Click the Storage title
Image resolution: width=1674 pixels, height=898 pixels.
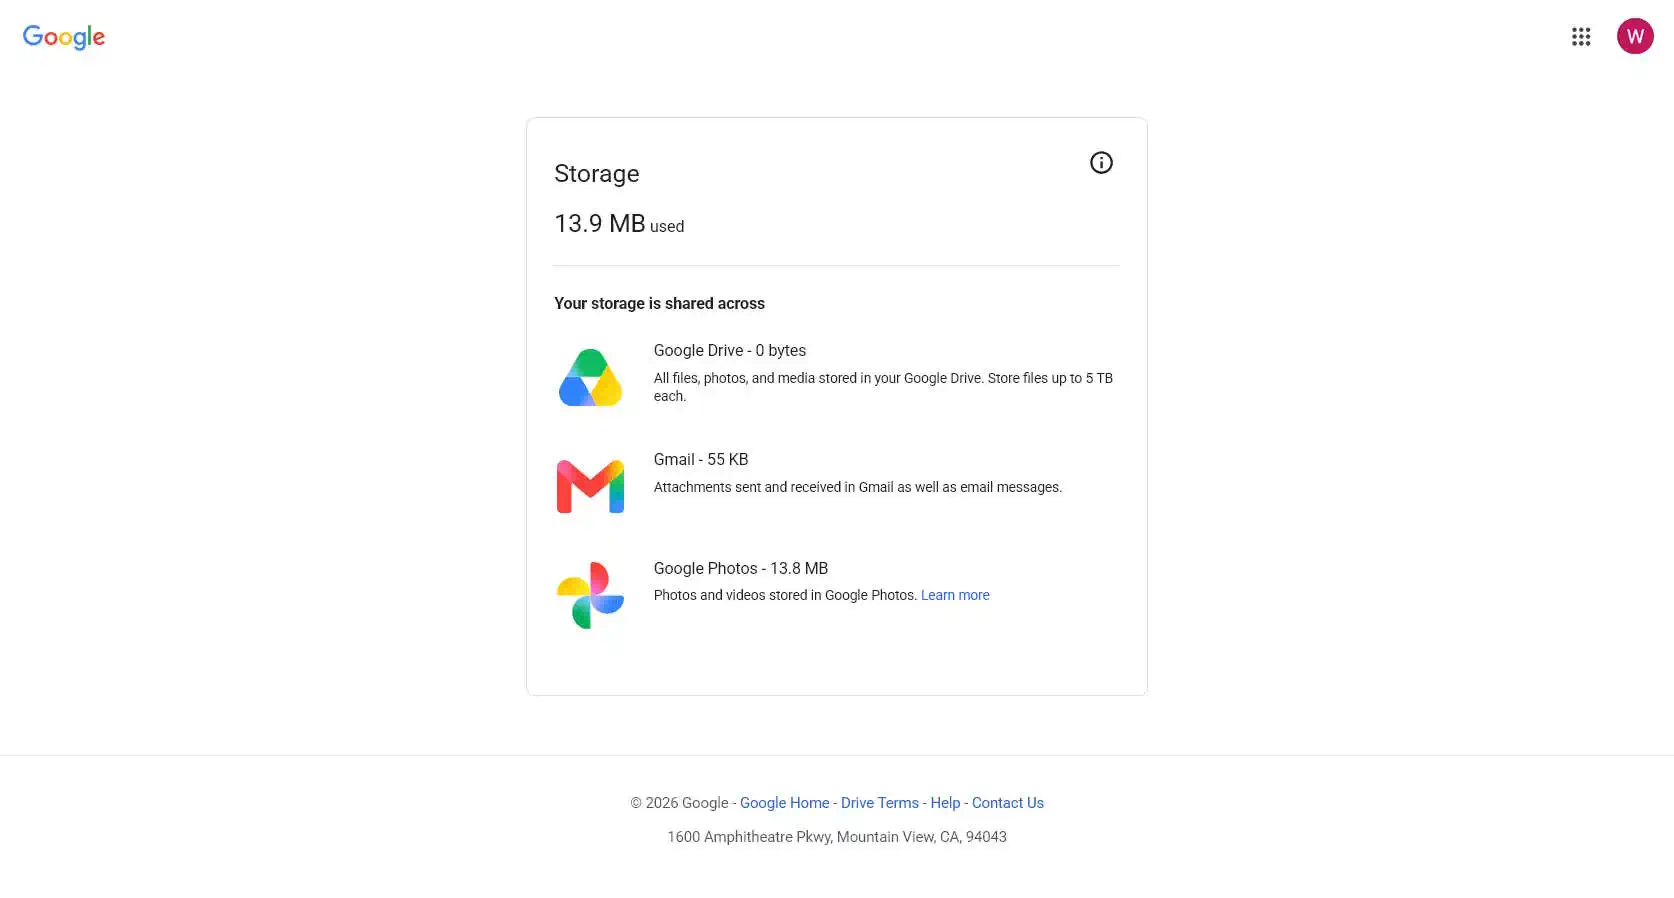[597, 174]
